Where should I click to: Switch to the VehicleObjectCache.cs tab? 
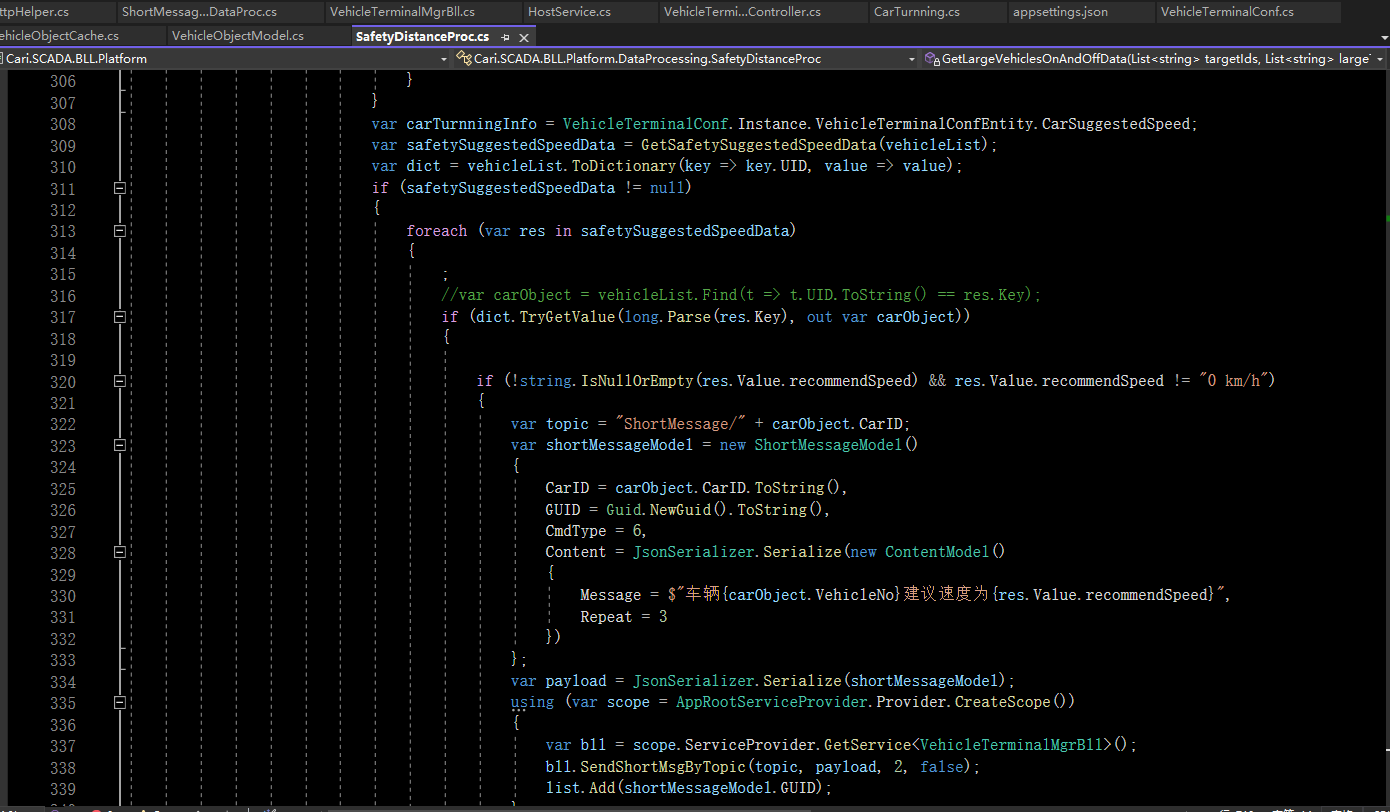tap(60, 36)
